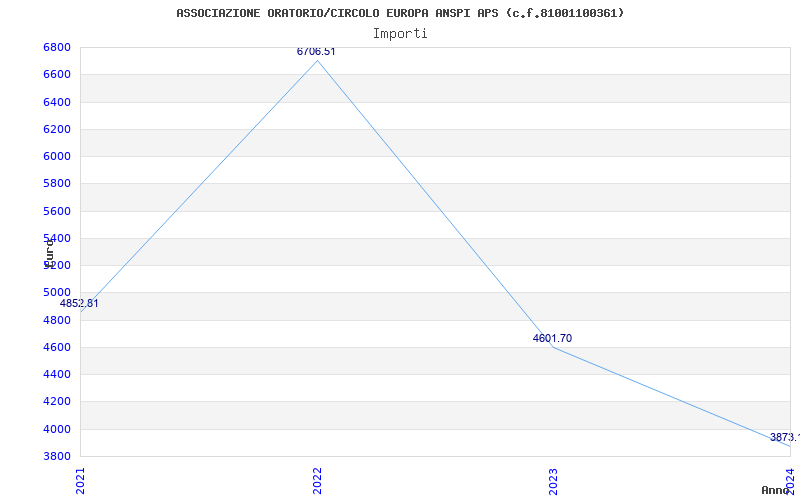This screenshot has width=800, height=500.
Task: Click the 2022 x-axis year label
Action: point(317,481)
